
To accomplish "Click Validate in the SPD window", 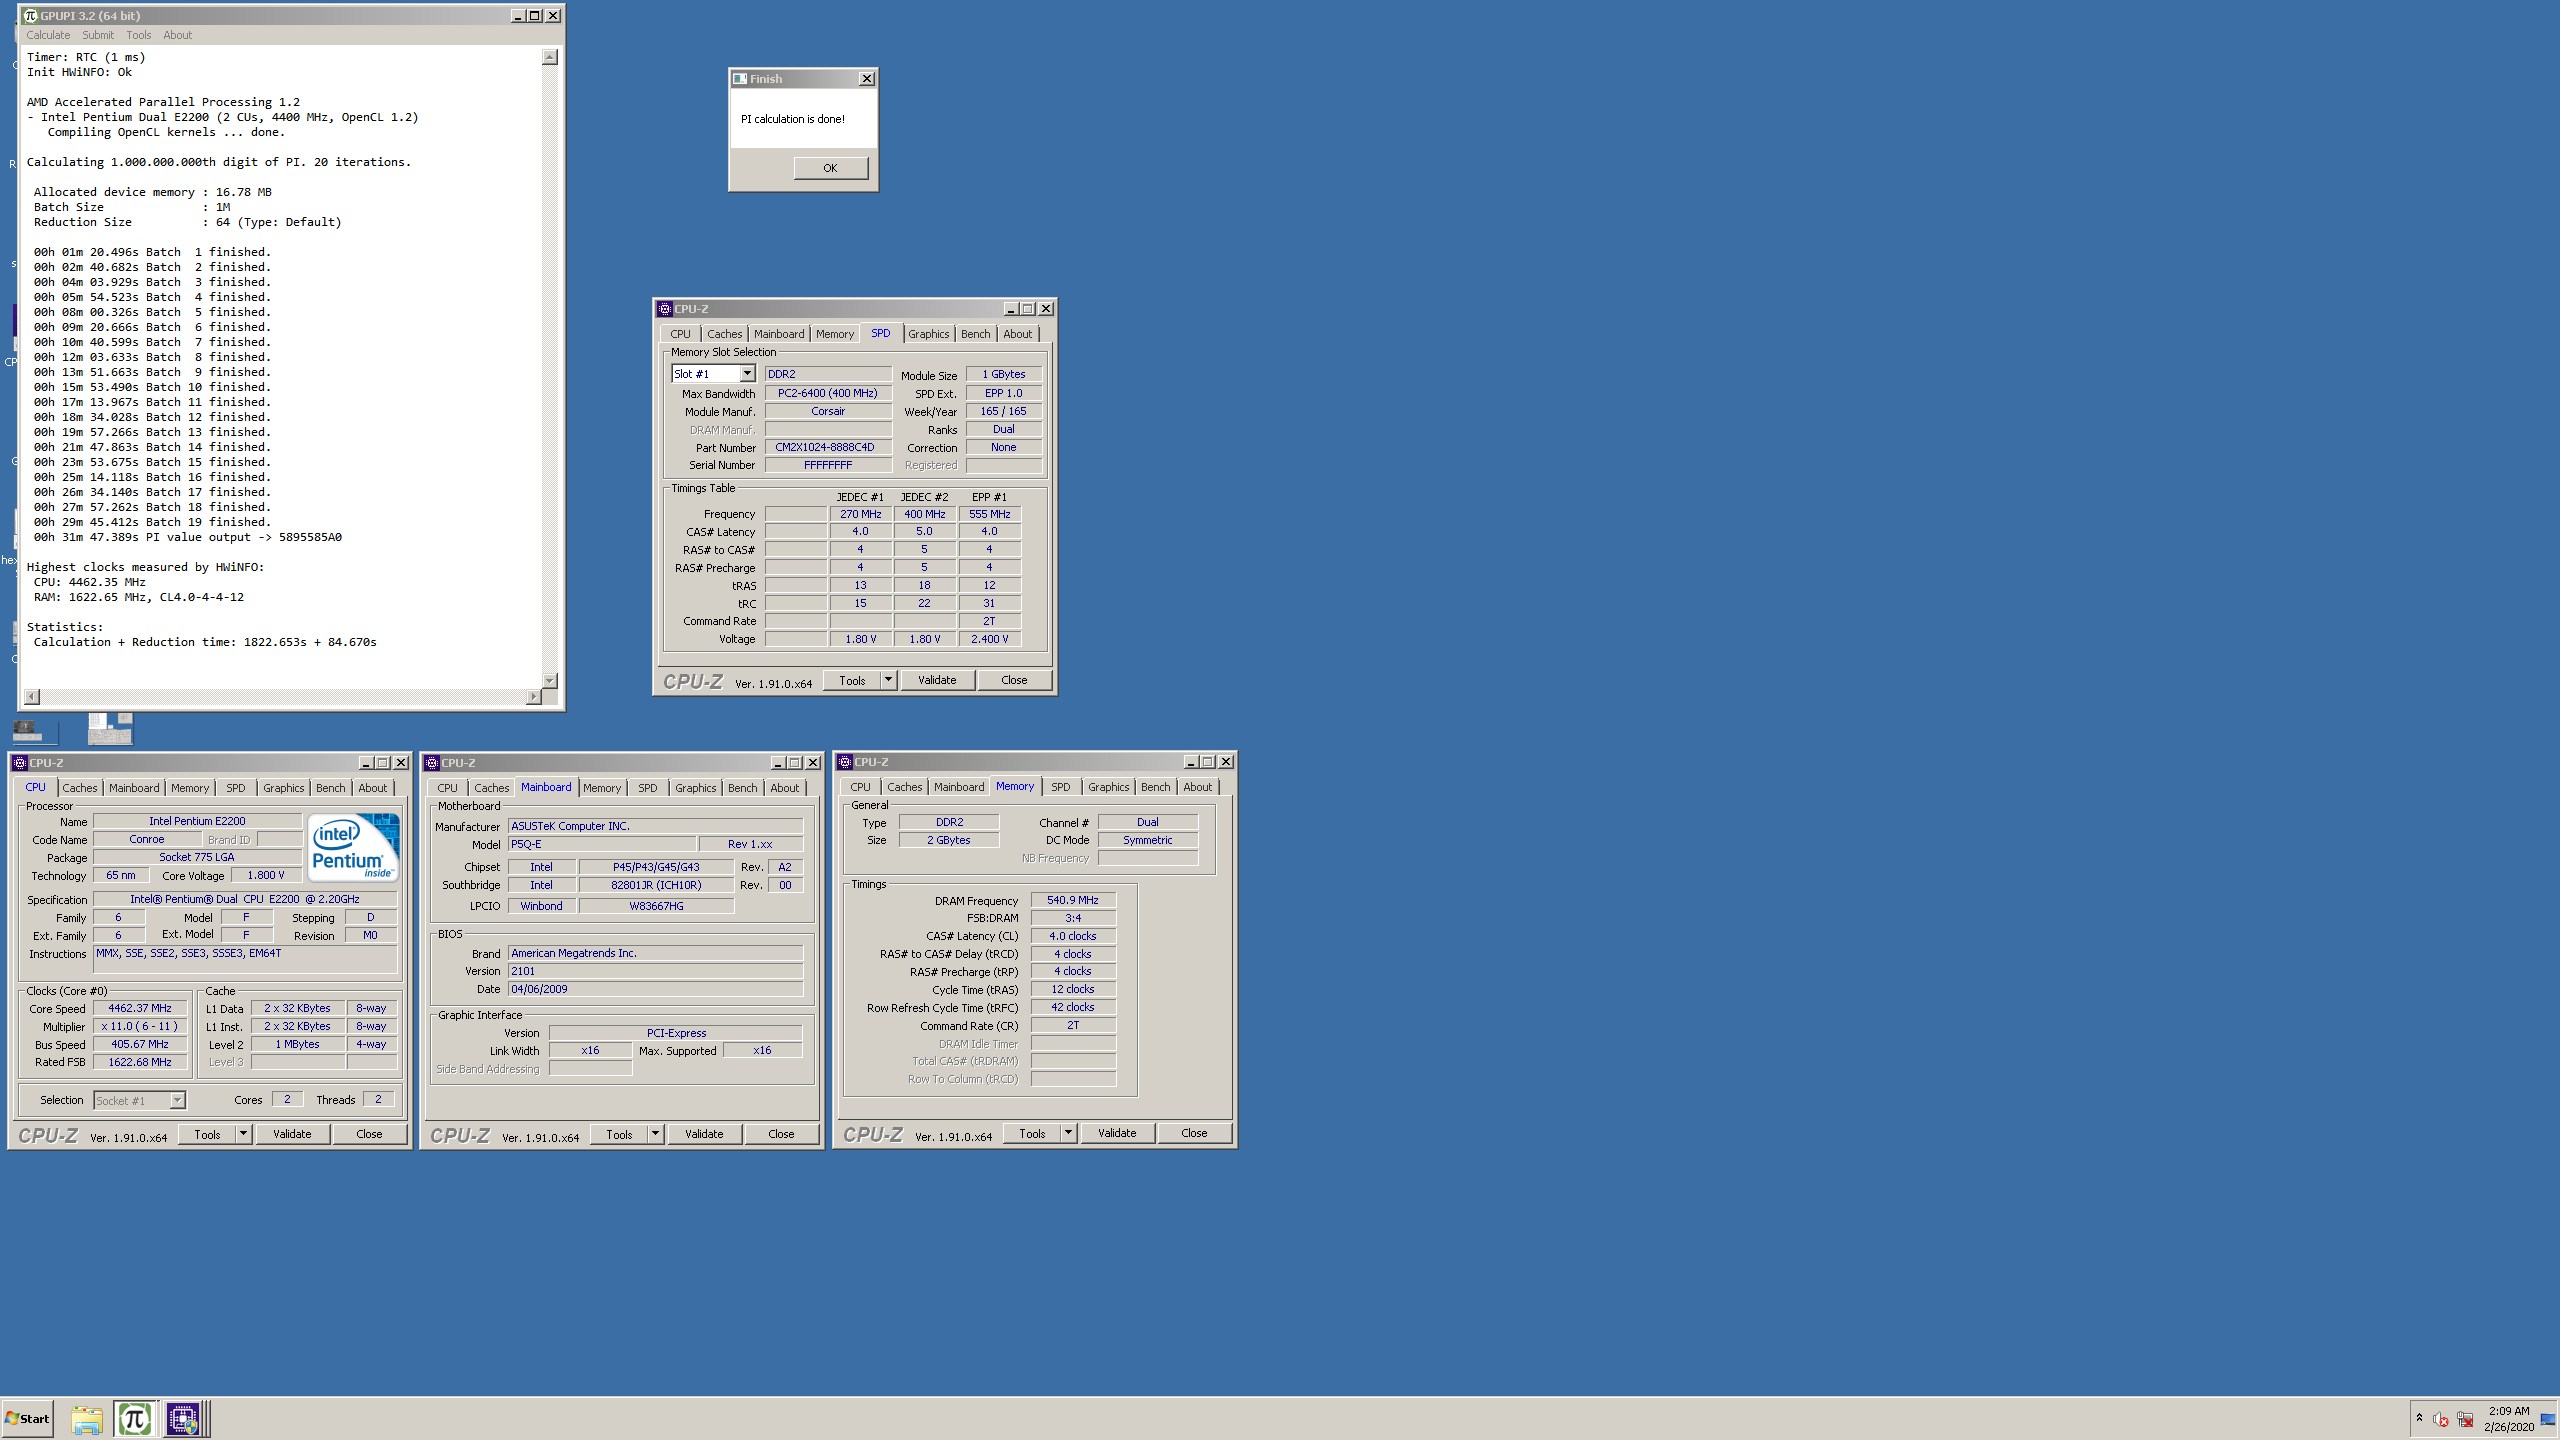I will [937, 680].
